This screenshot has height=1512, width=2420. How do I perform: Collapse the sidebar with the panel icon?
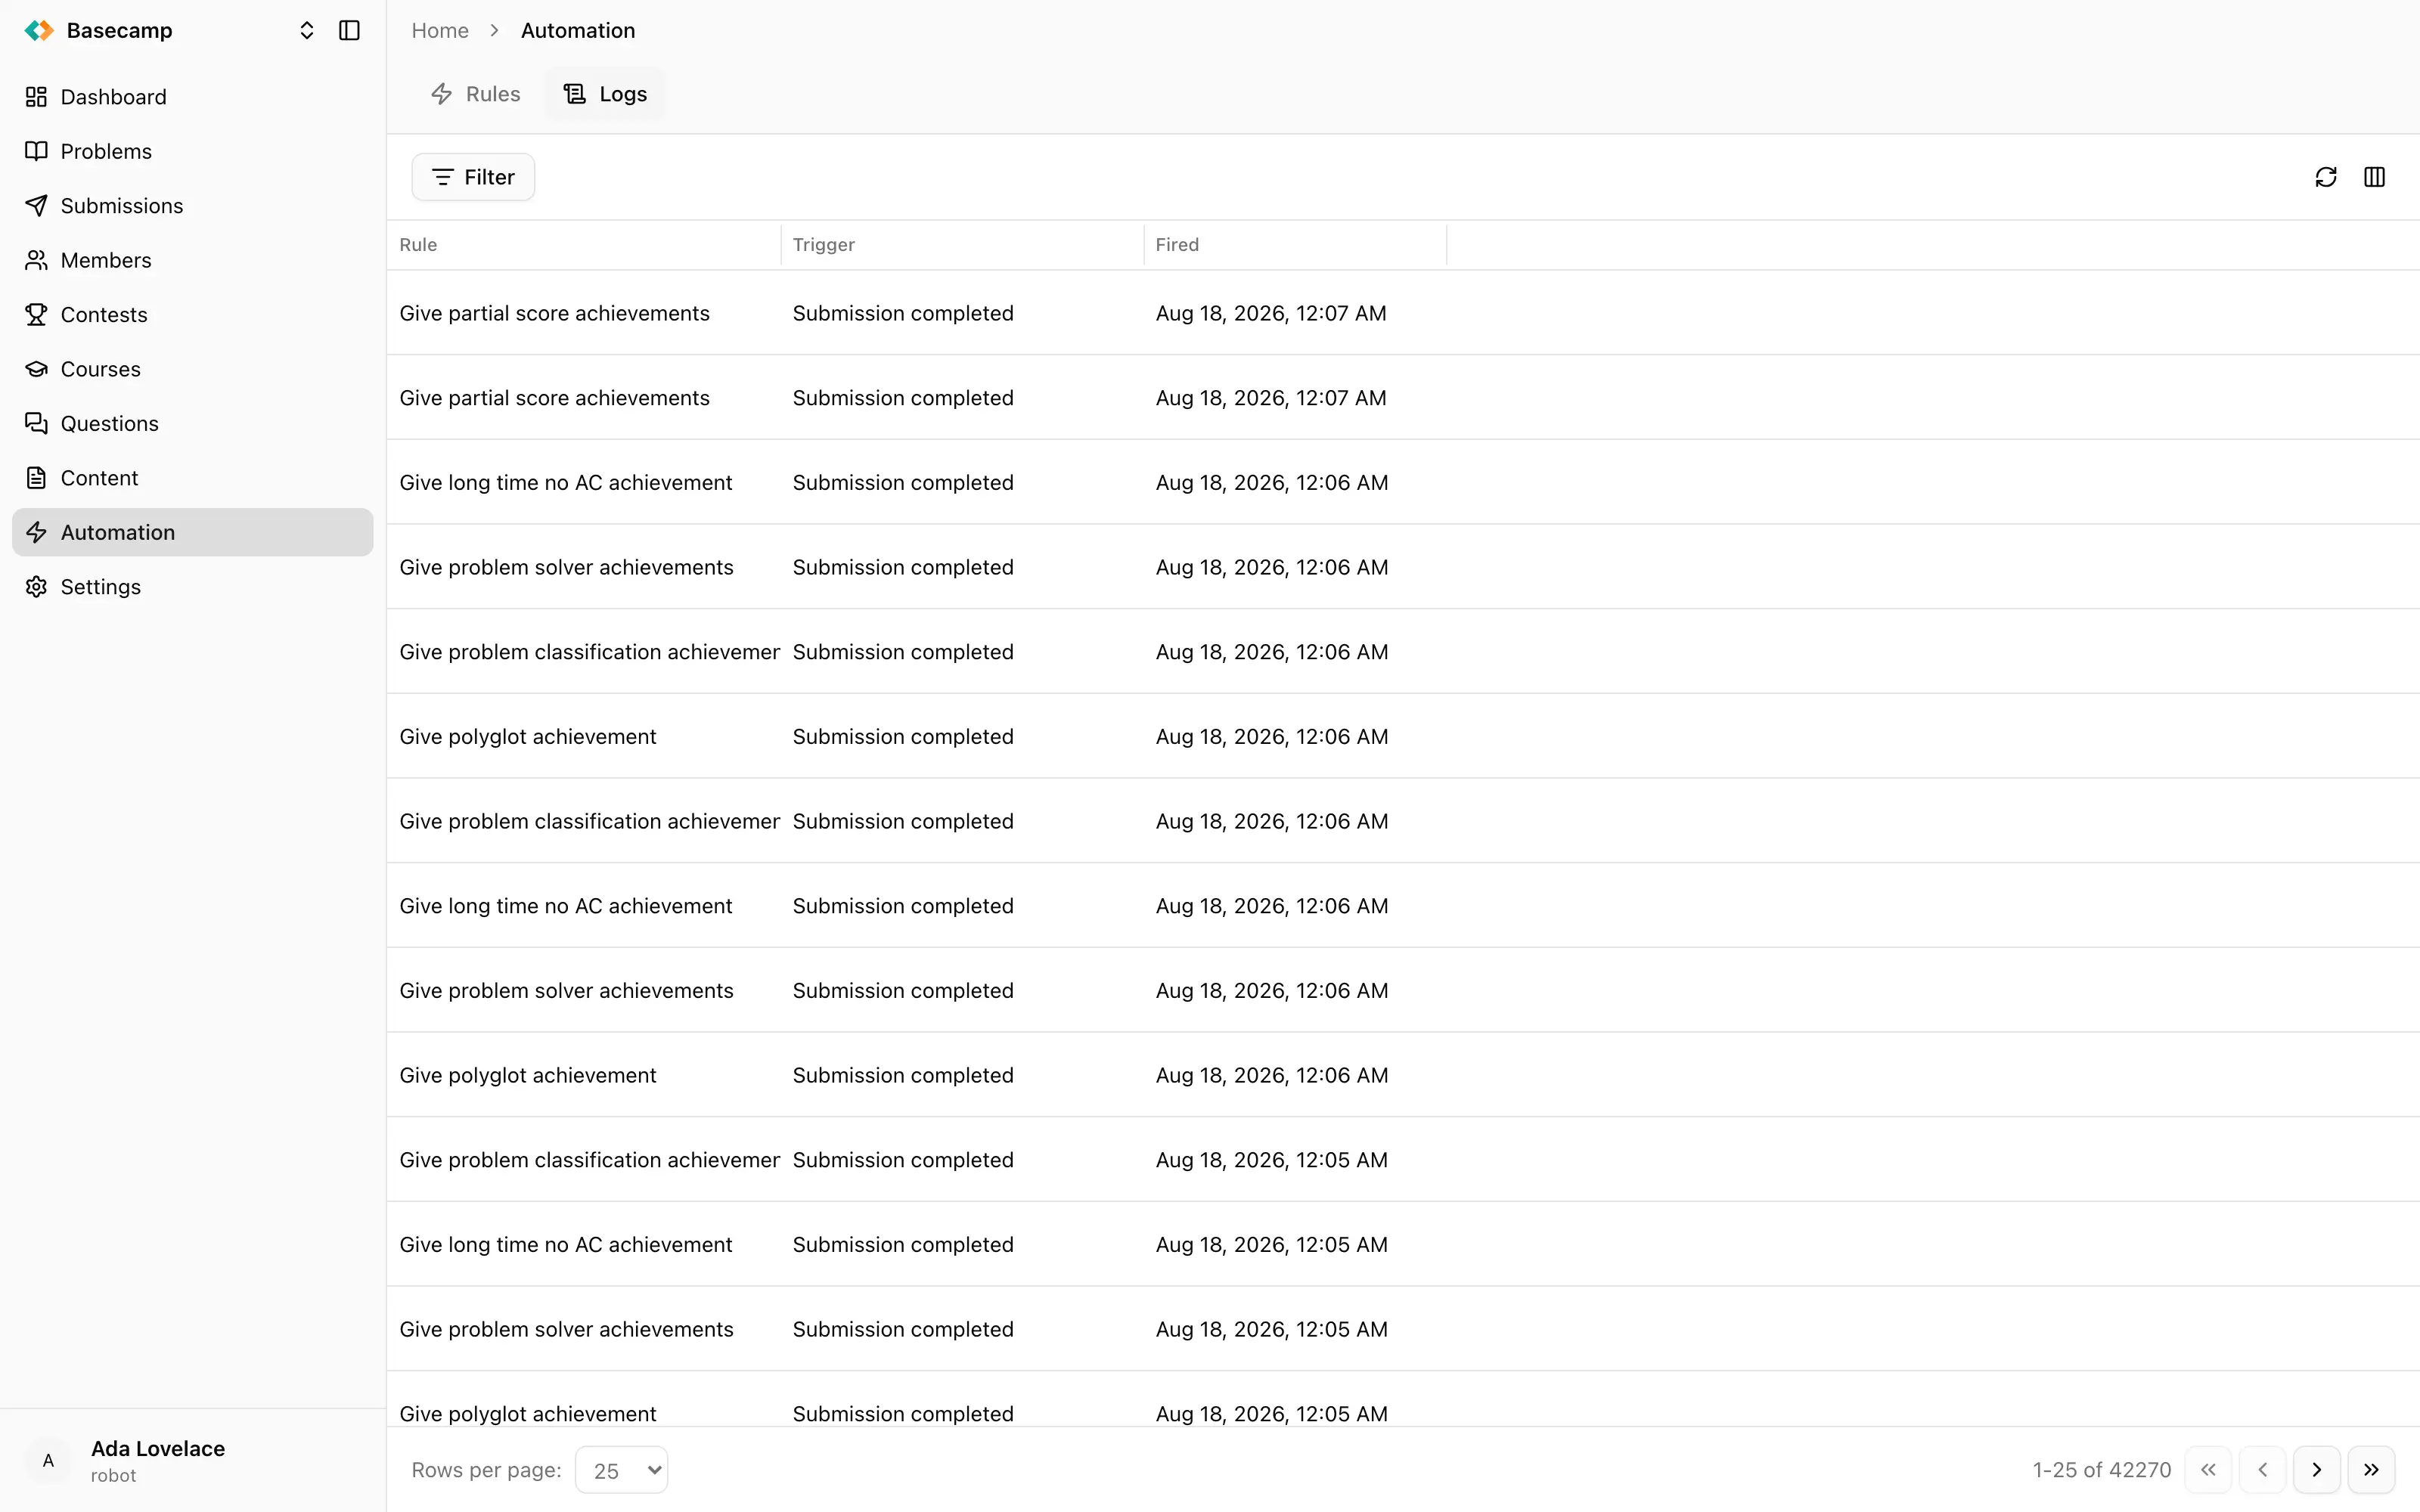pos(349,30)
